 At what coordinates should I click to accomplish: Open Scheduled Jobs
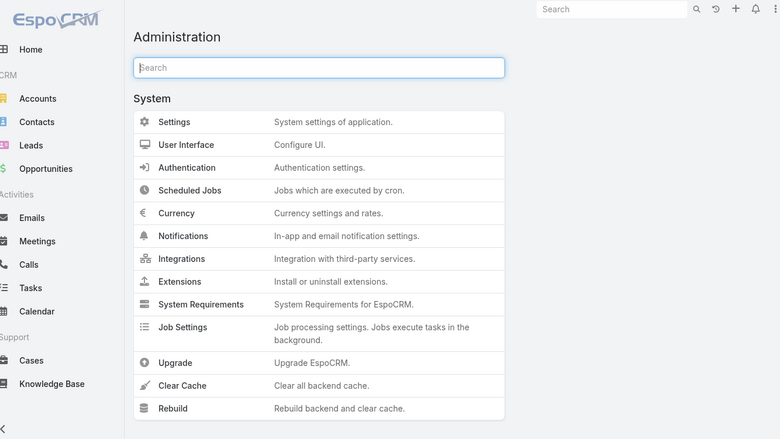[190, 190]
